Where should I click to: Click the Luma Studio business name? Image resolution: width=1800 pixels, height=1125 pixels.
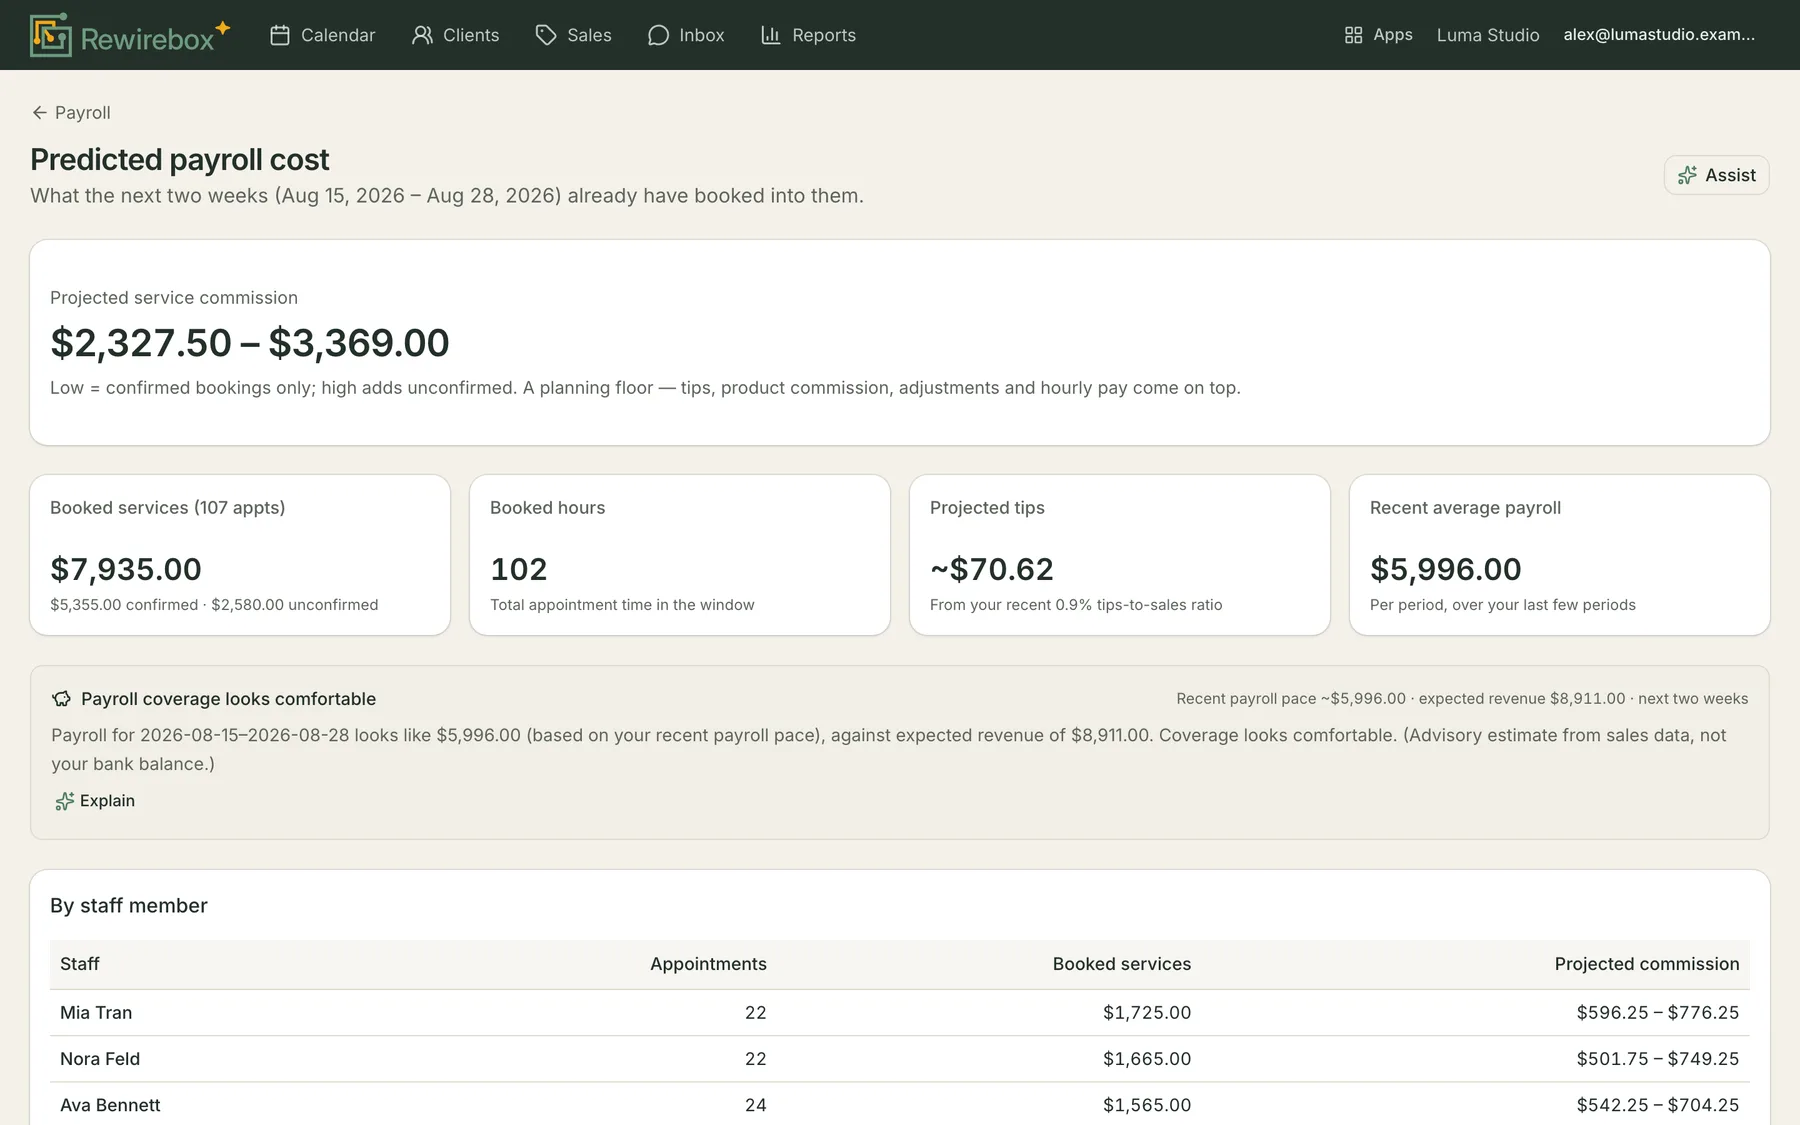pos(1488,35)
